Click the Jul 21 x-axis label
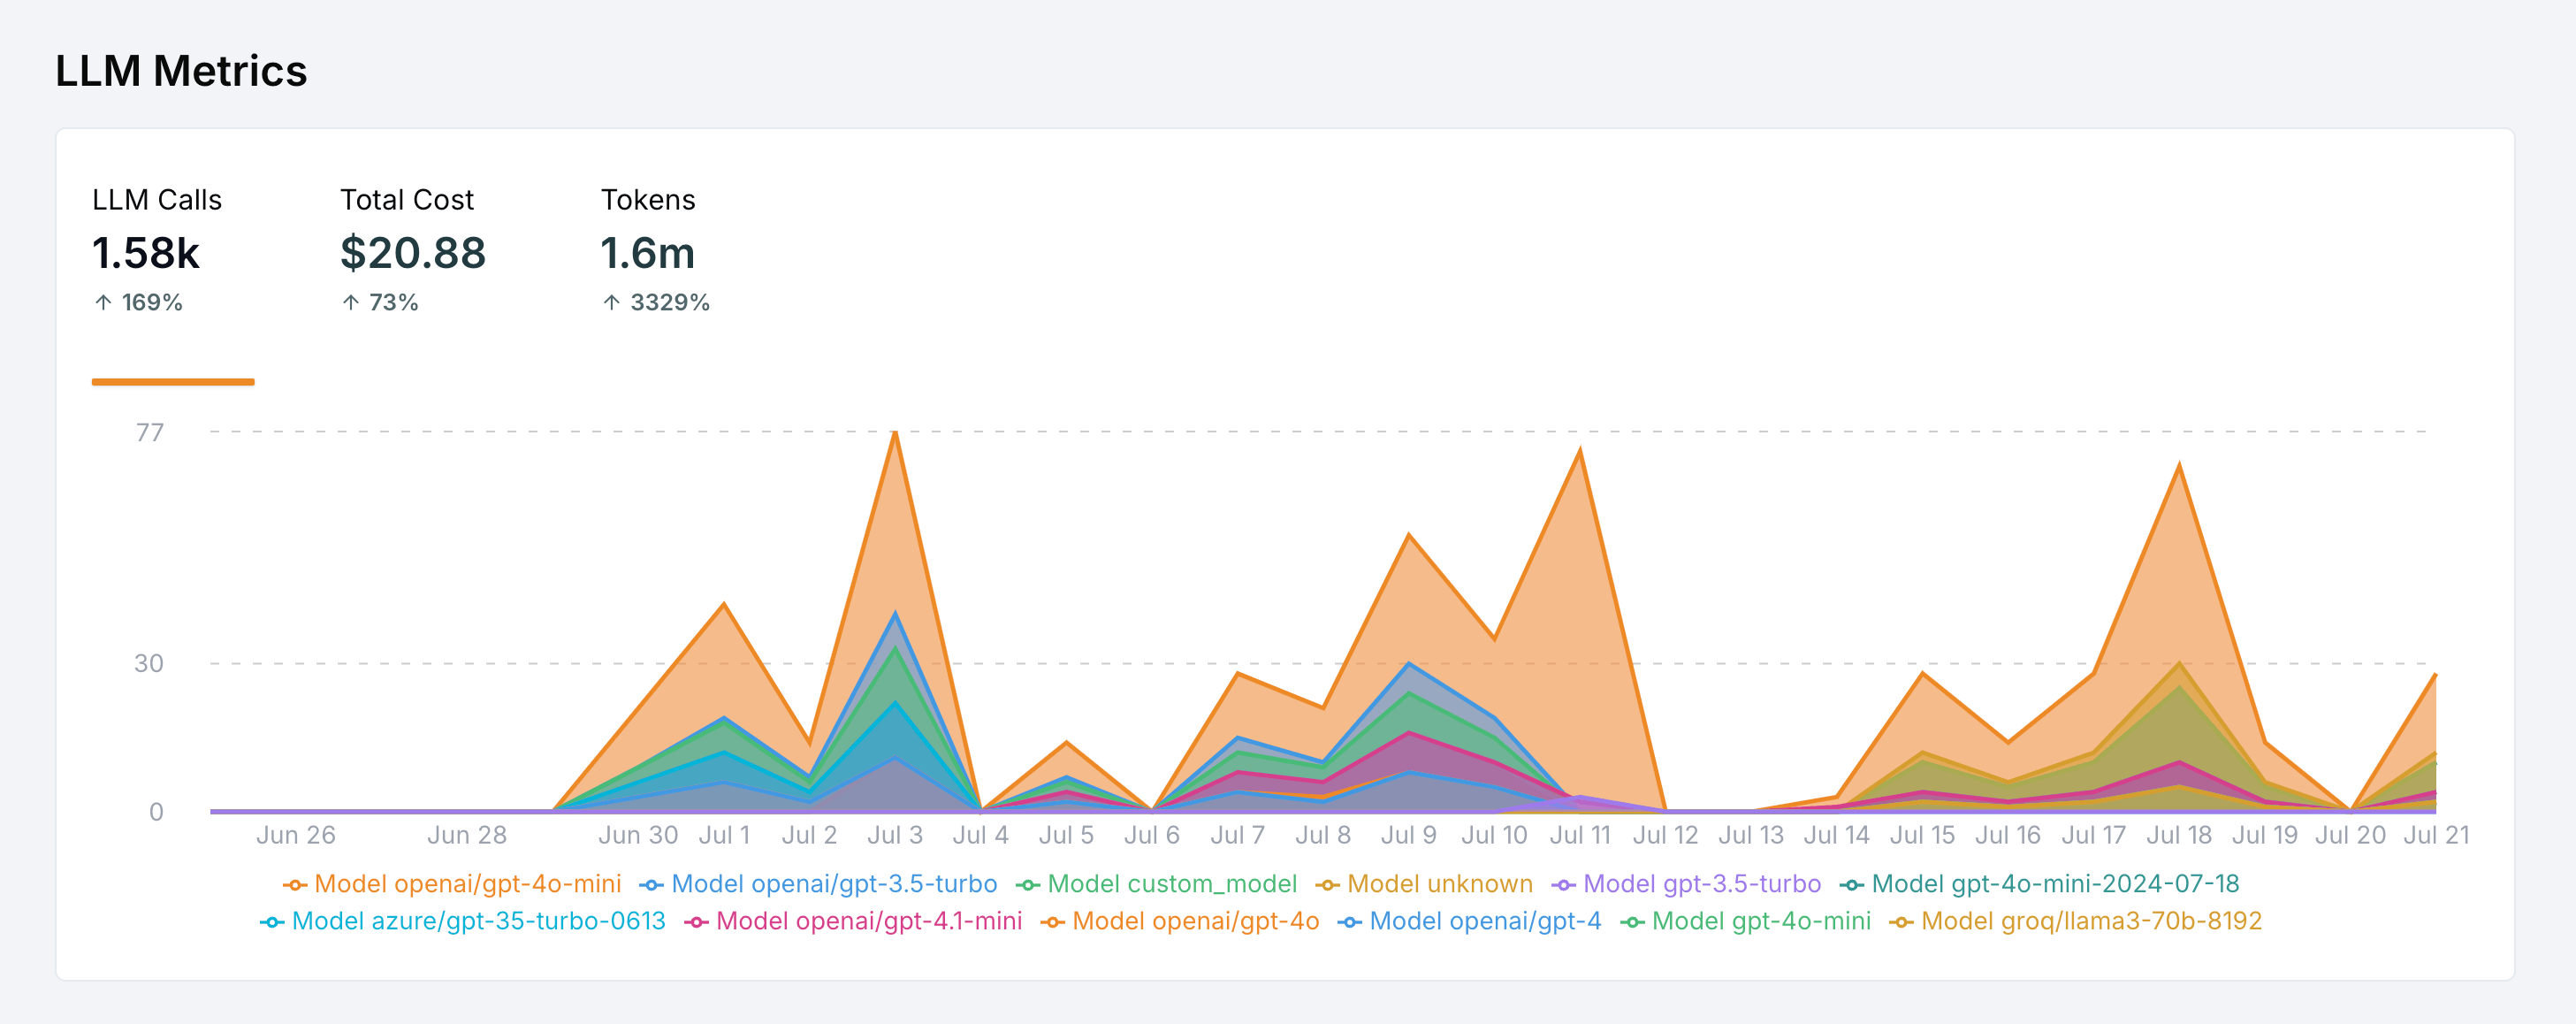Screen dimensions: 2576x1024 click(x=2436, y=835)
